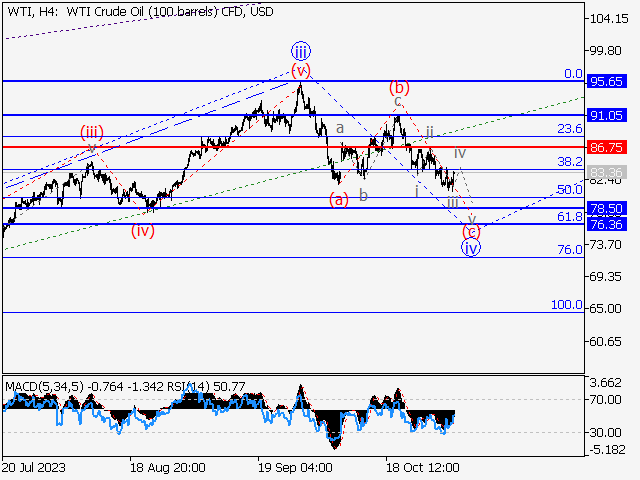
Task: Select the circled blue iv wave marker
Action: (471, 248)
